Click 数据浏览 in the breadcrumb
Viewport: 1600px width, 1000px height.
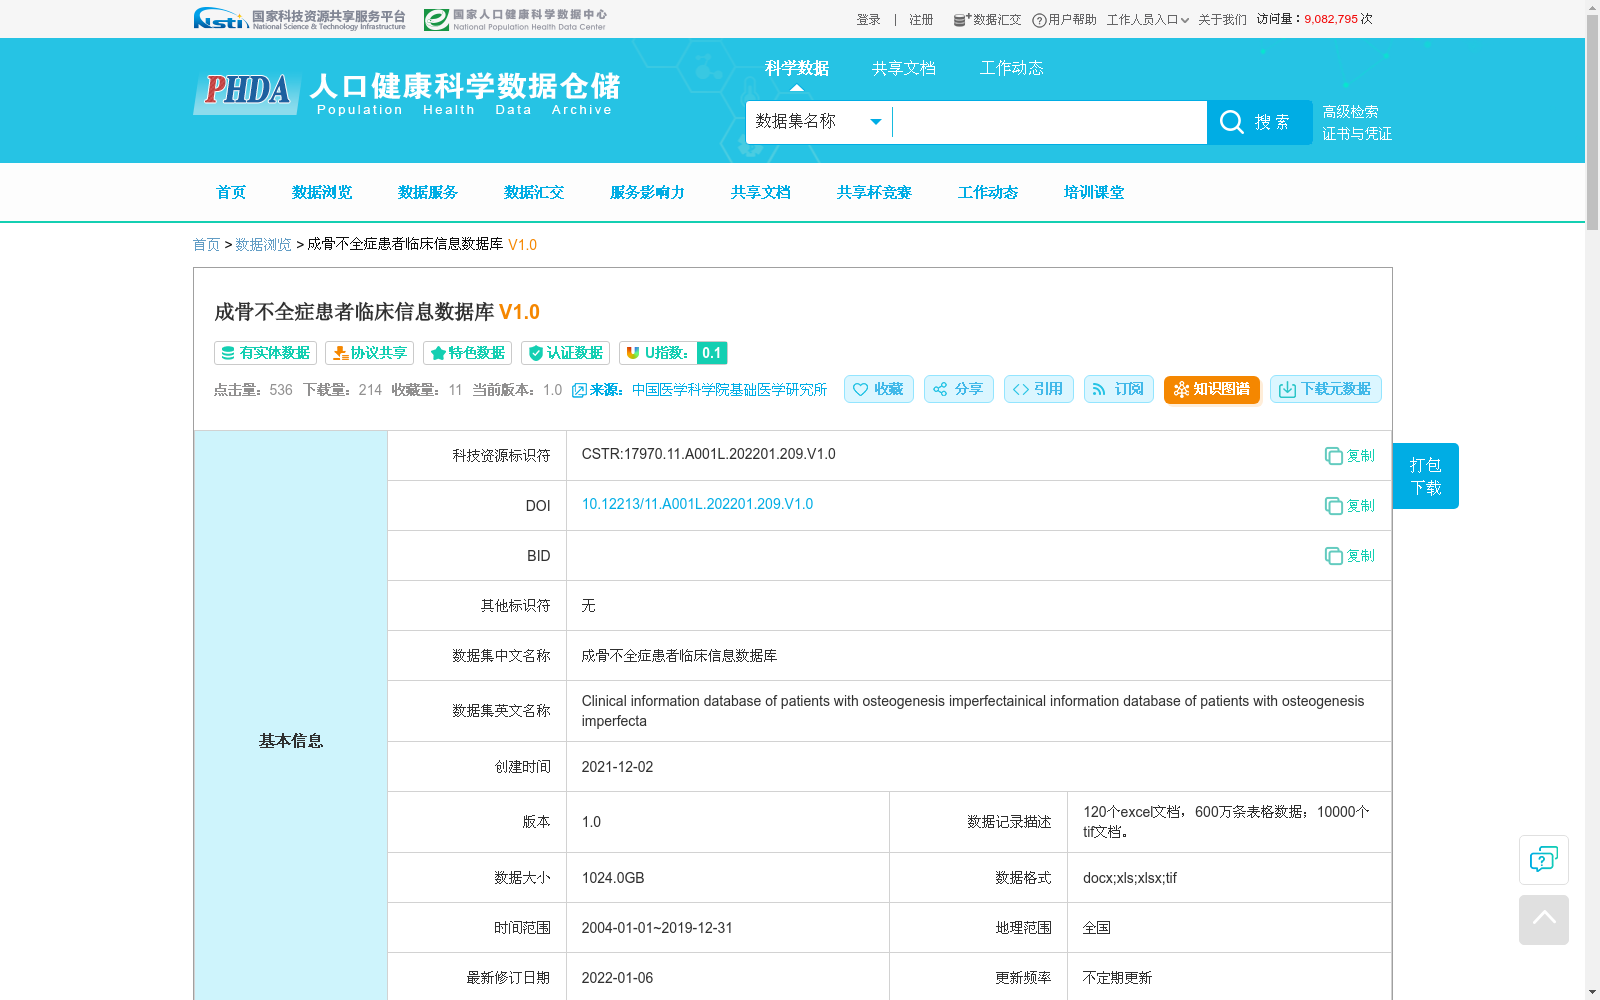(x=263, y=245)
